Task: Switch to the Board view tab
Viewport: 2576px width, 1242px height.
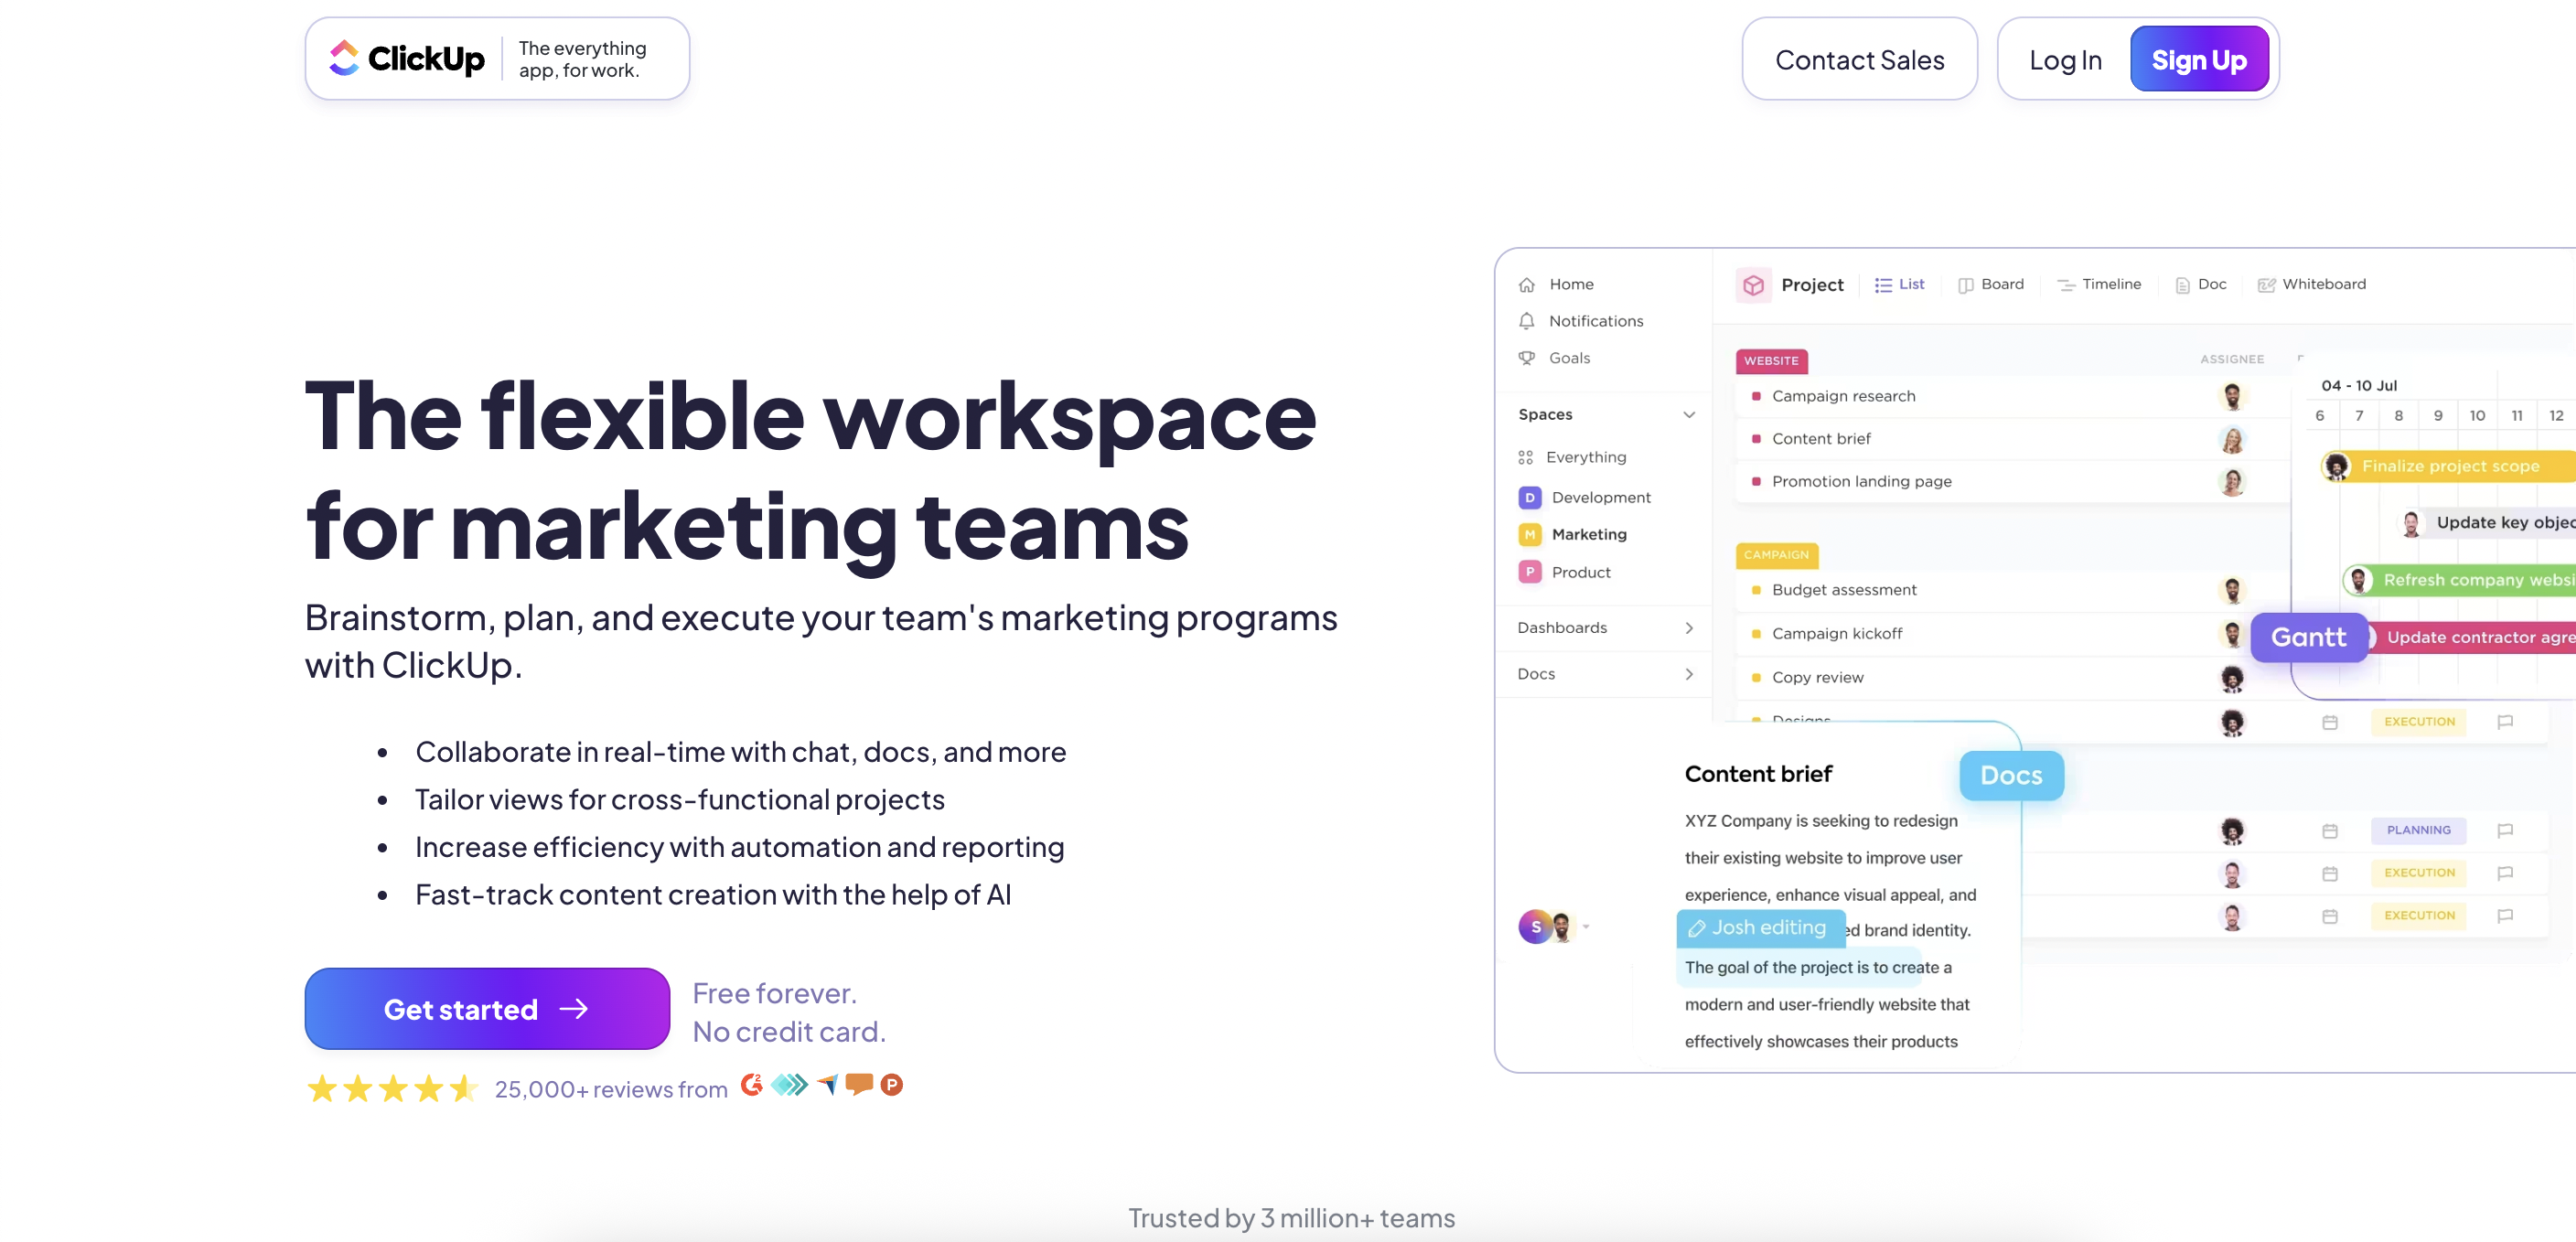Action: pyautogui.click(x=1990, y=284)
